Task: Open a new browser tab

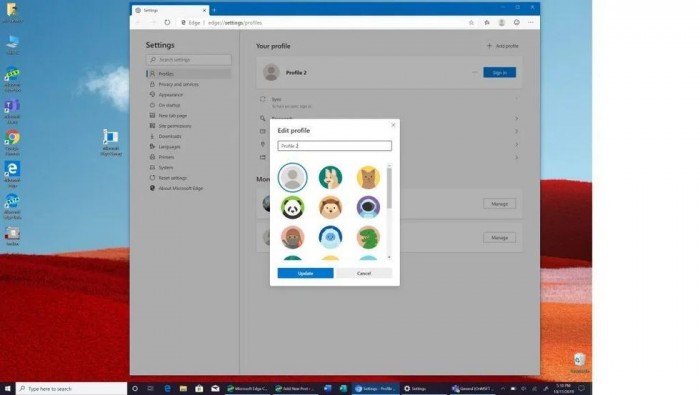Action: [x=215, y=10]
